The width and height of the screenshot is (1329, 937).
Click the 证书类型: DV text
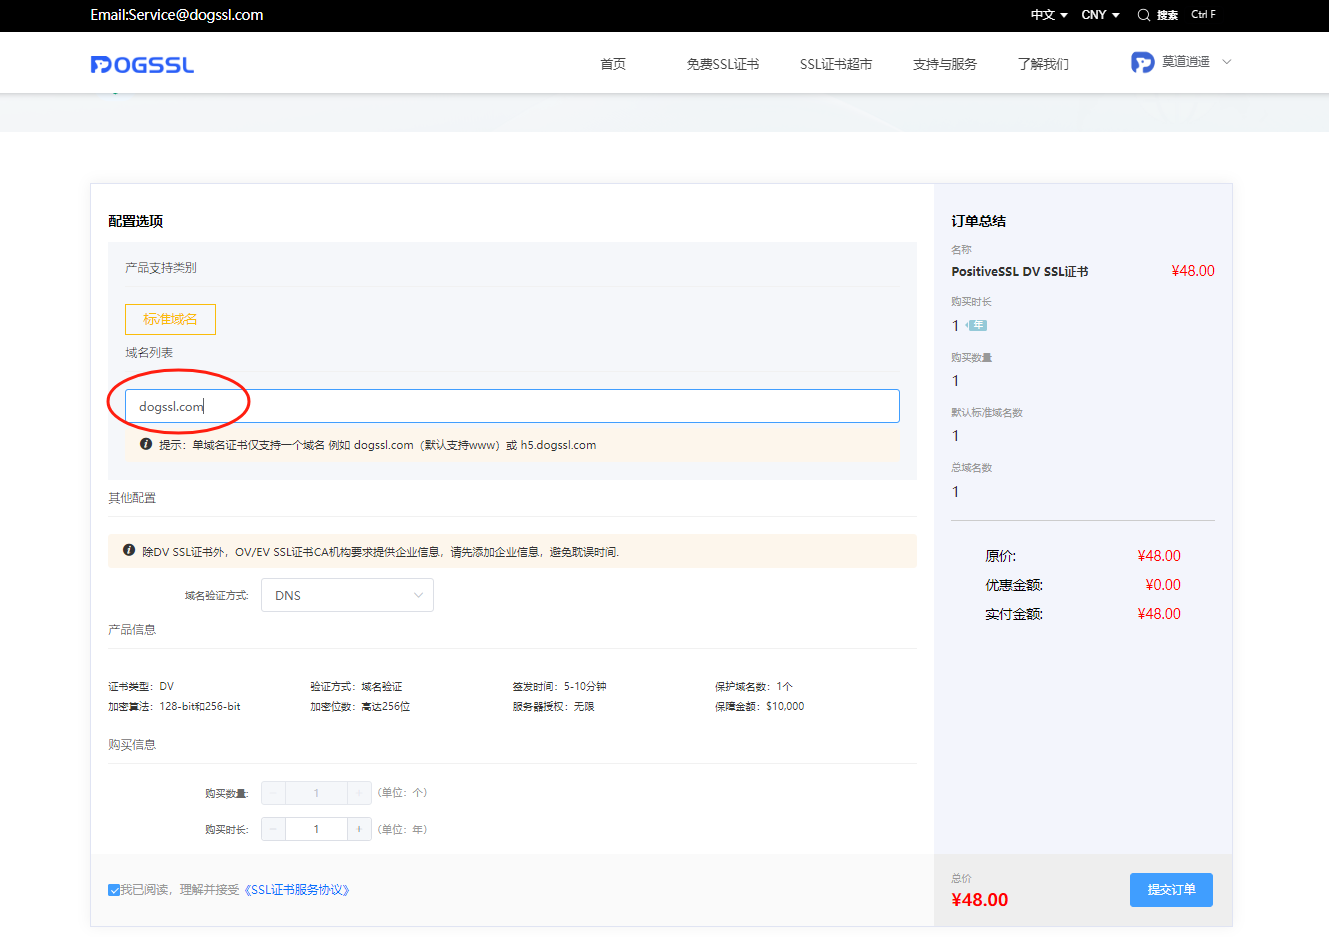click(x=141, y=686)
